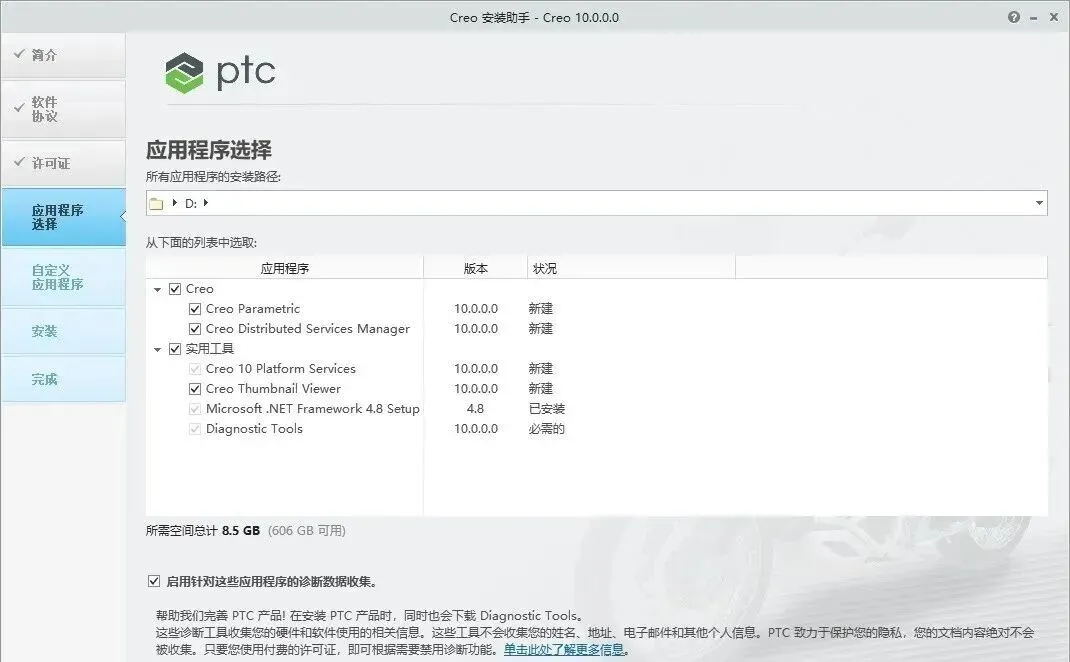Image resolution: width=1070 pixels, height=662 pixels.
Task: Click version 10.0.0.0 of Creo Thumbnail Viewer
Action: click(476, 388)
